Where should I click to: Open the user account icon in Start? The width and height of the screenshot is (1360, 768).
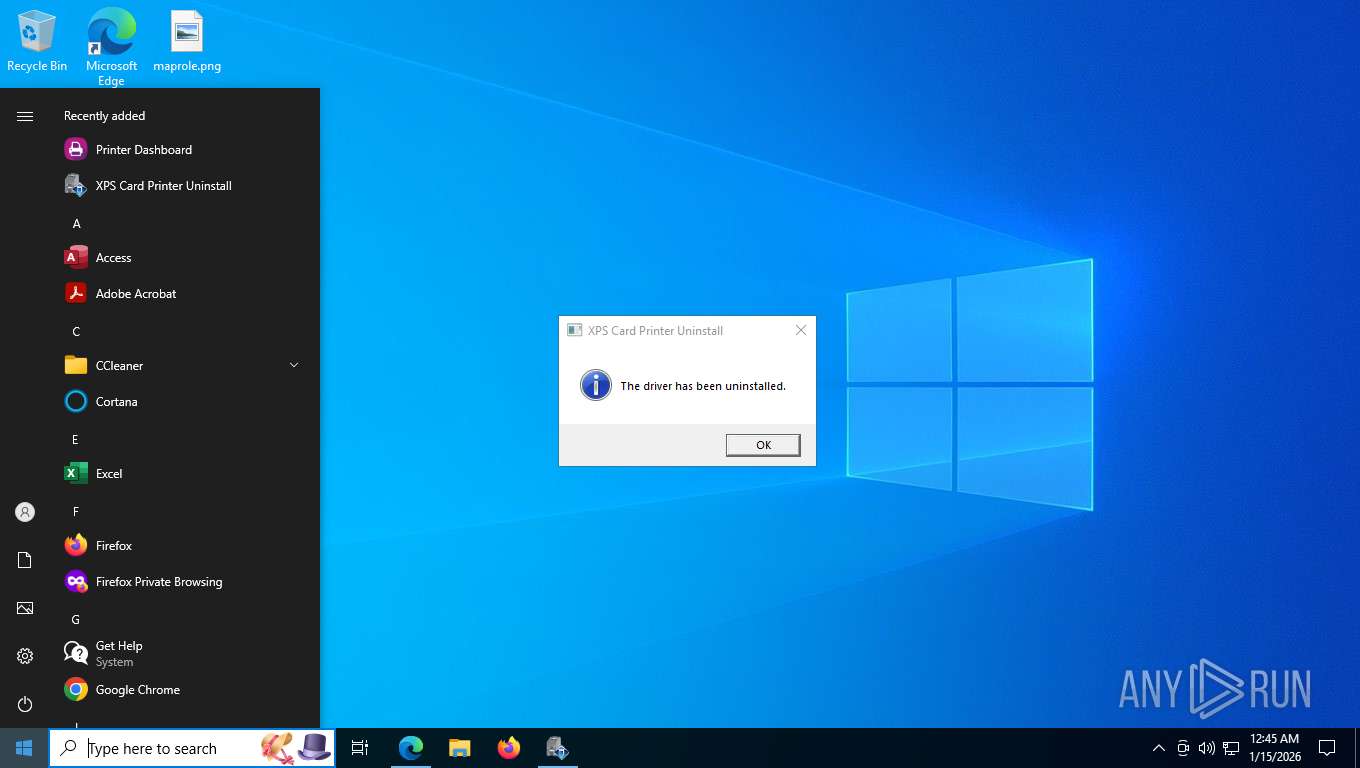[25, 512]
